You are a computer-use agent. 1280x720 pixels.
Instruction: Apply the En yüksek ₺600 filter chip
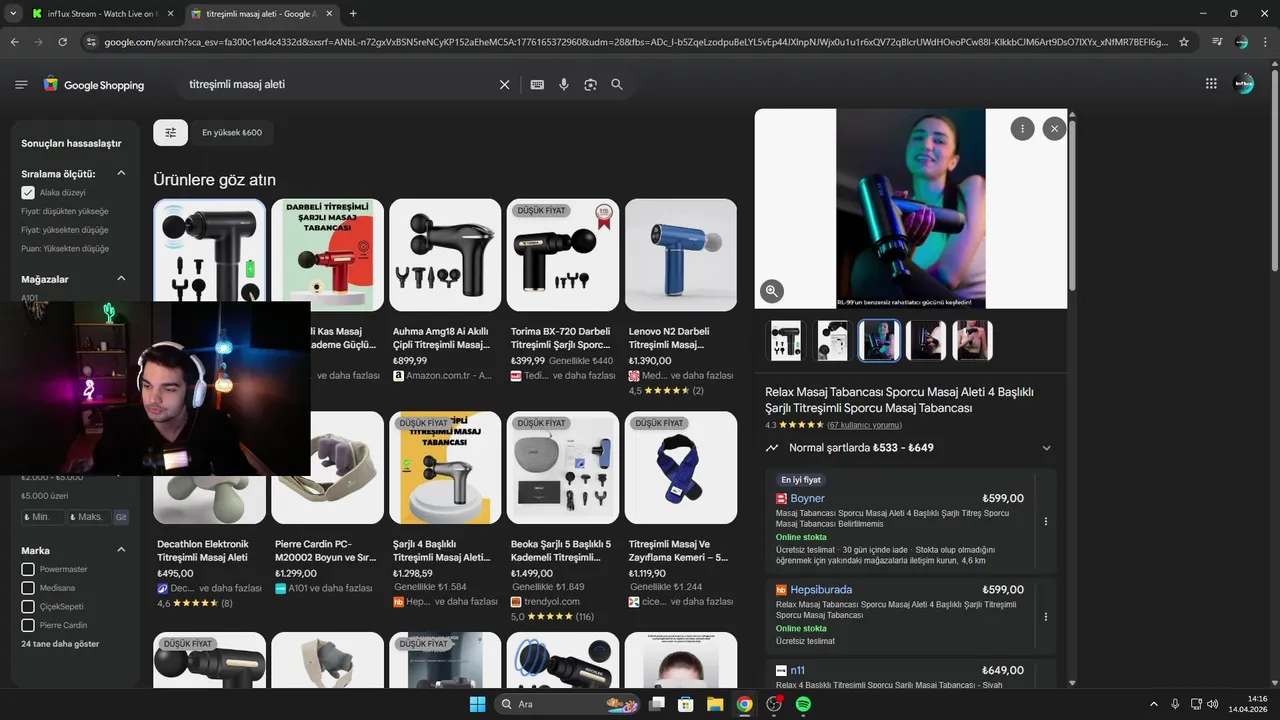[x=232, y=132]
